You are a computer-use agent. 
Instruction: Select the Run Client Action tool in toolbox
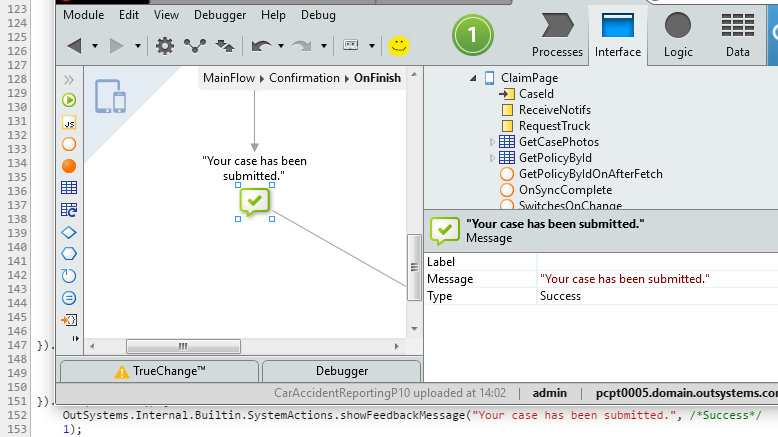point(69,144)
